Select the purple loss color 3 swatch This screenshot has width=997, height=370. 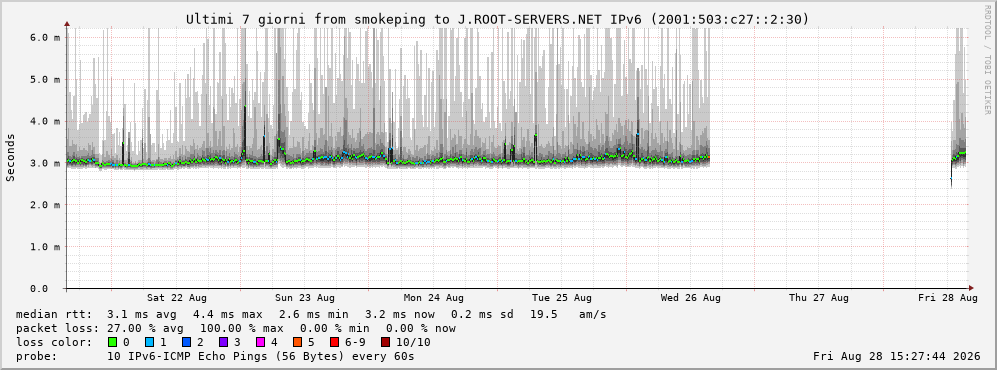(224, 342)
